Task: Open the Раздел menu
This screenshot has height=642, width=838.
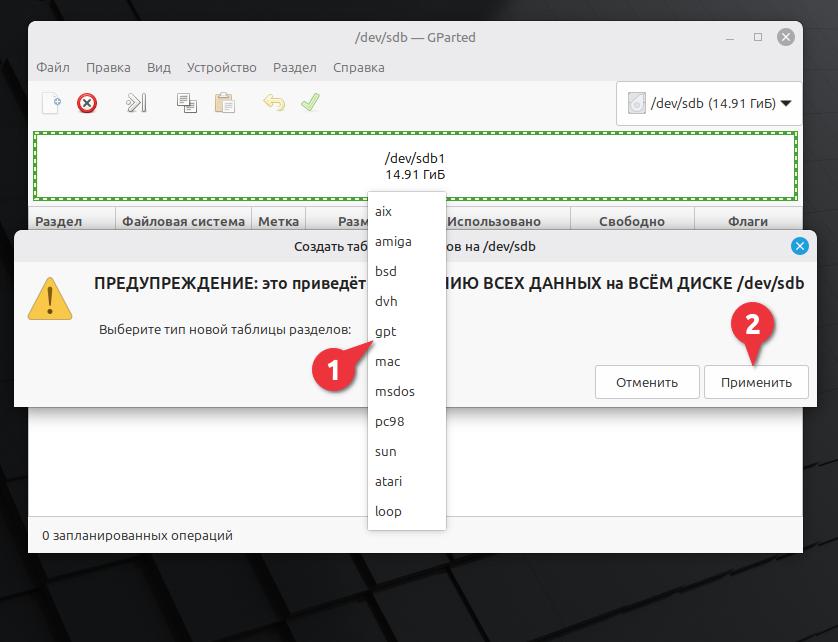Action: [x=294, y=68]
